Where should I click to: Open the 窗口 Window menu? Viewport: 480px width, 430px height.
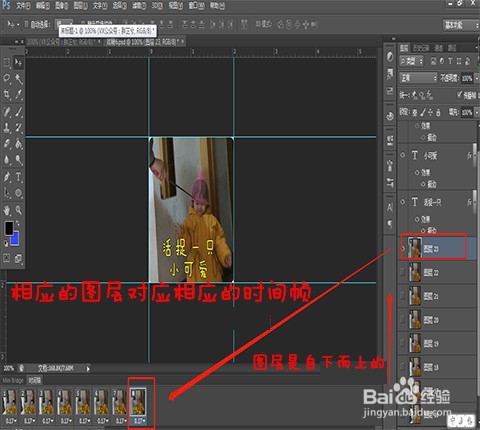pyautogui.click(x=197, y=6)
